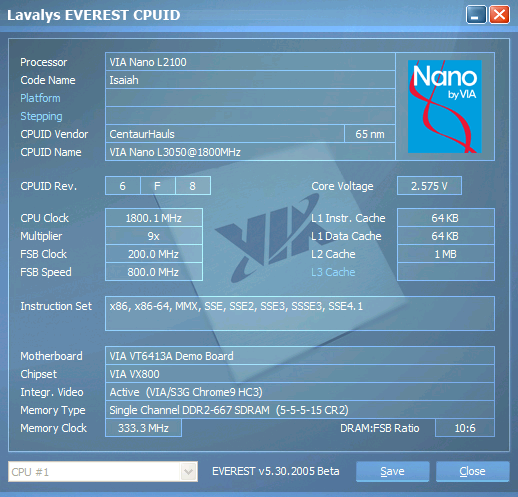The height and width of the screenshot is (497, 518).
Task: Click the 10:6 DRAM:FSB ratio value
Action: click(465, 428)
